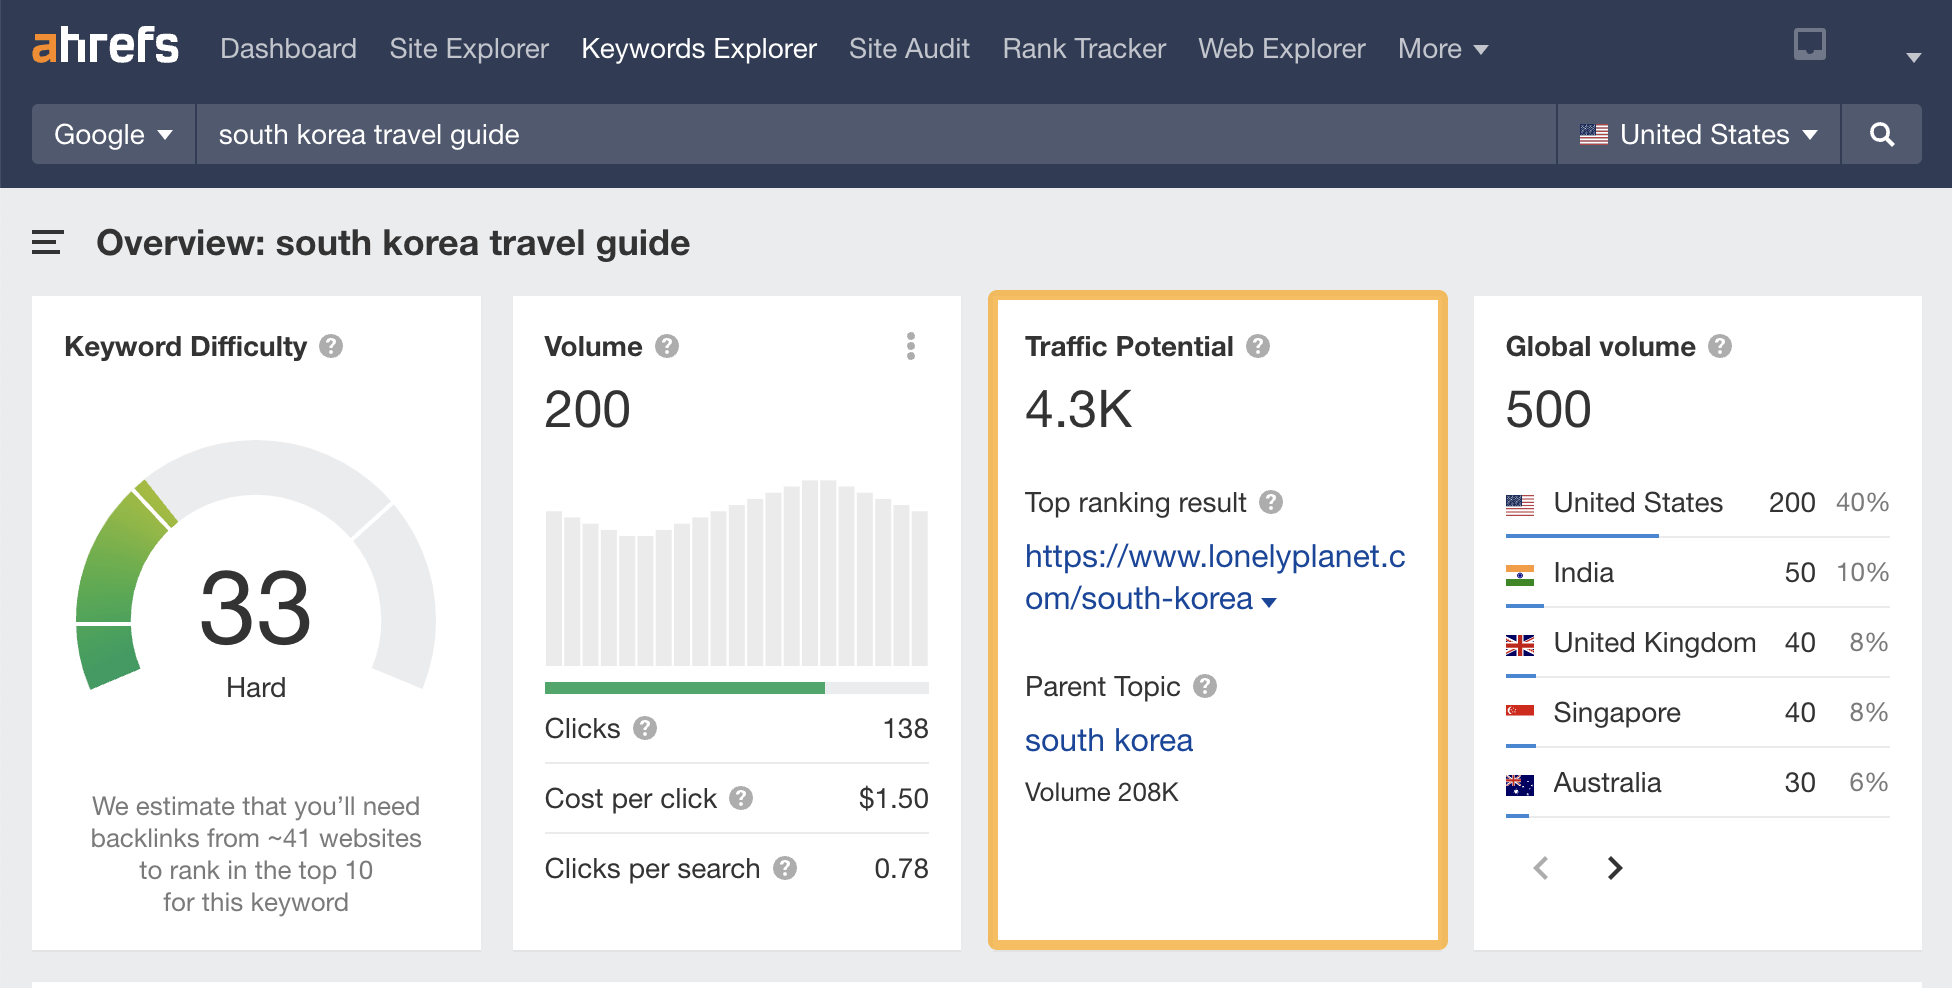This screenshot has width=1952, height=988.
Task: Expand the More navigation menu
Action: 1442,48
